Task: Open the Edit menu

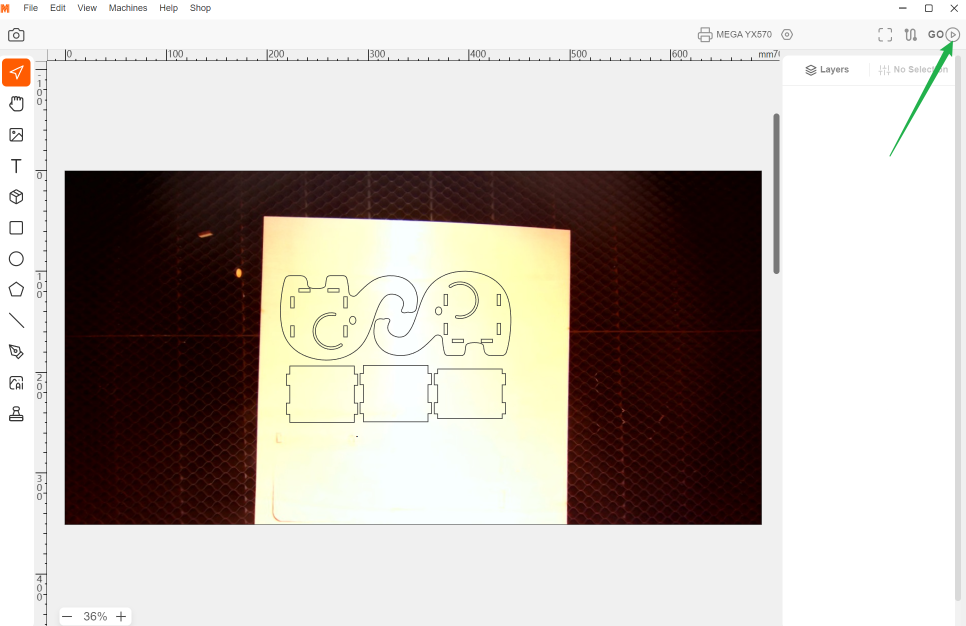Action: (x=58, y=8)
